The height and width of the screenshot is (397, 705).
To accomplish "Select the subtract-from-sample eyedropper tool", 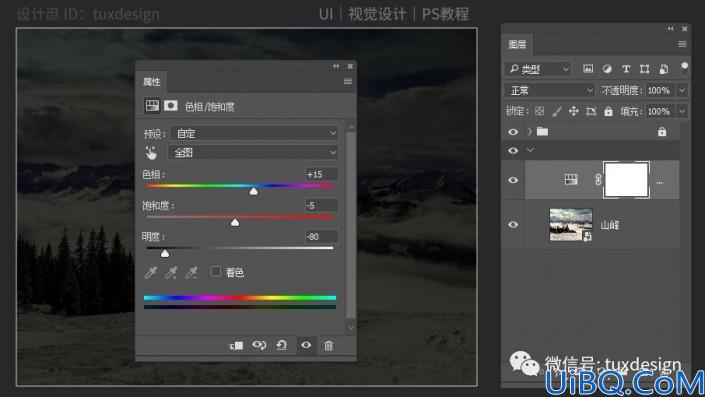I will [x=192, y=272].
